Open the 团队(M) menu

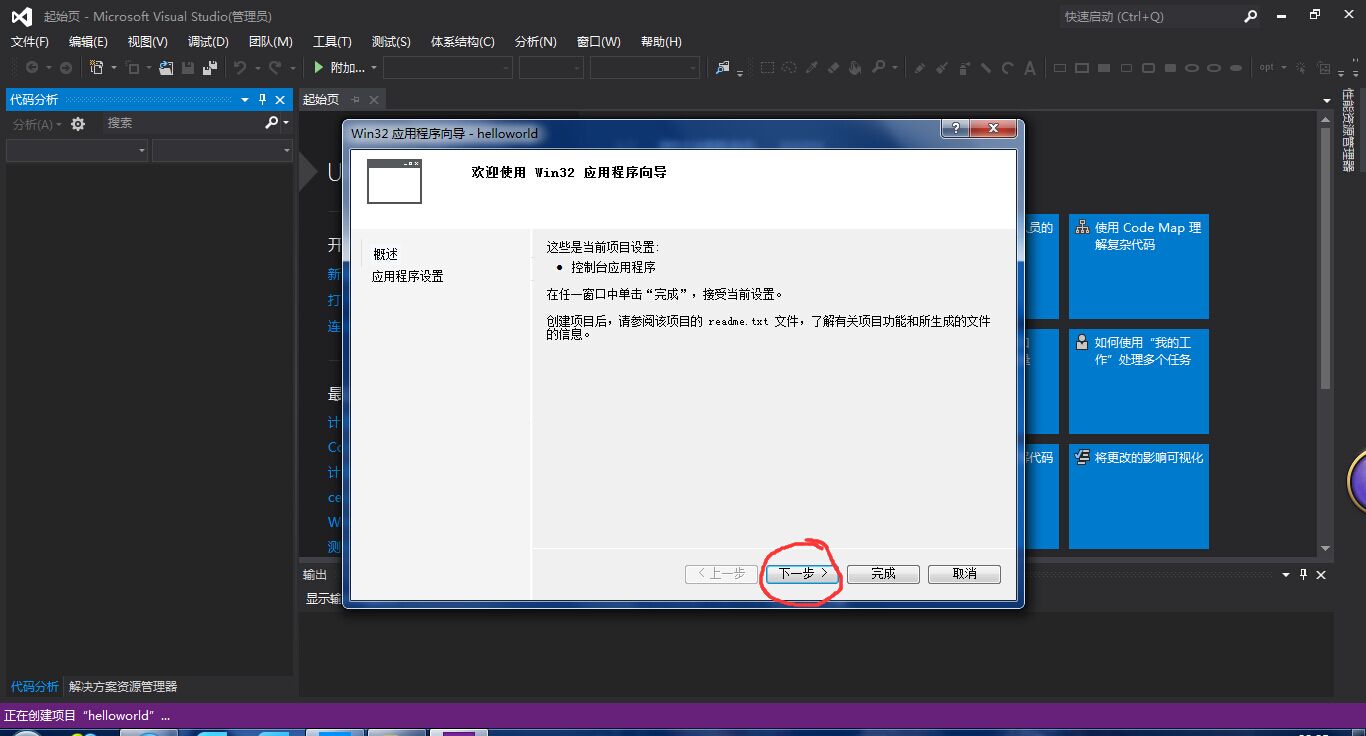coord(270,41)
